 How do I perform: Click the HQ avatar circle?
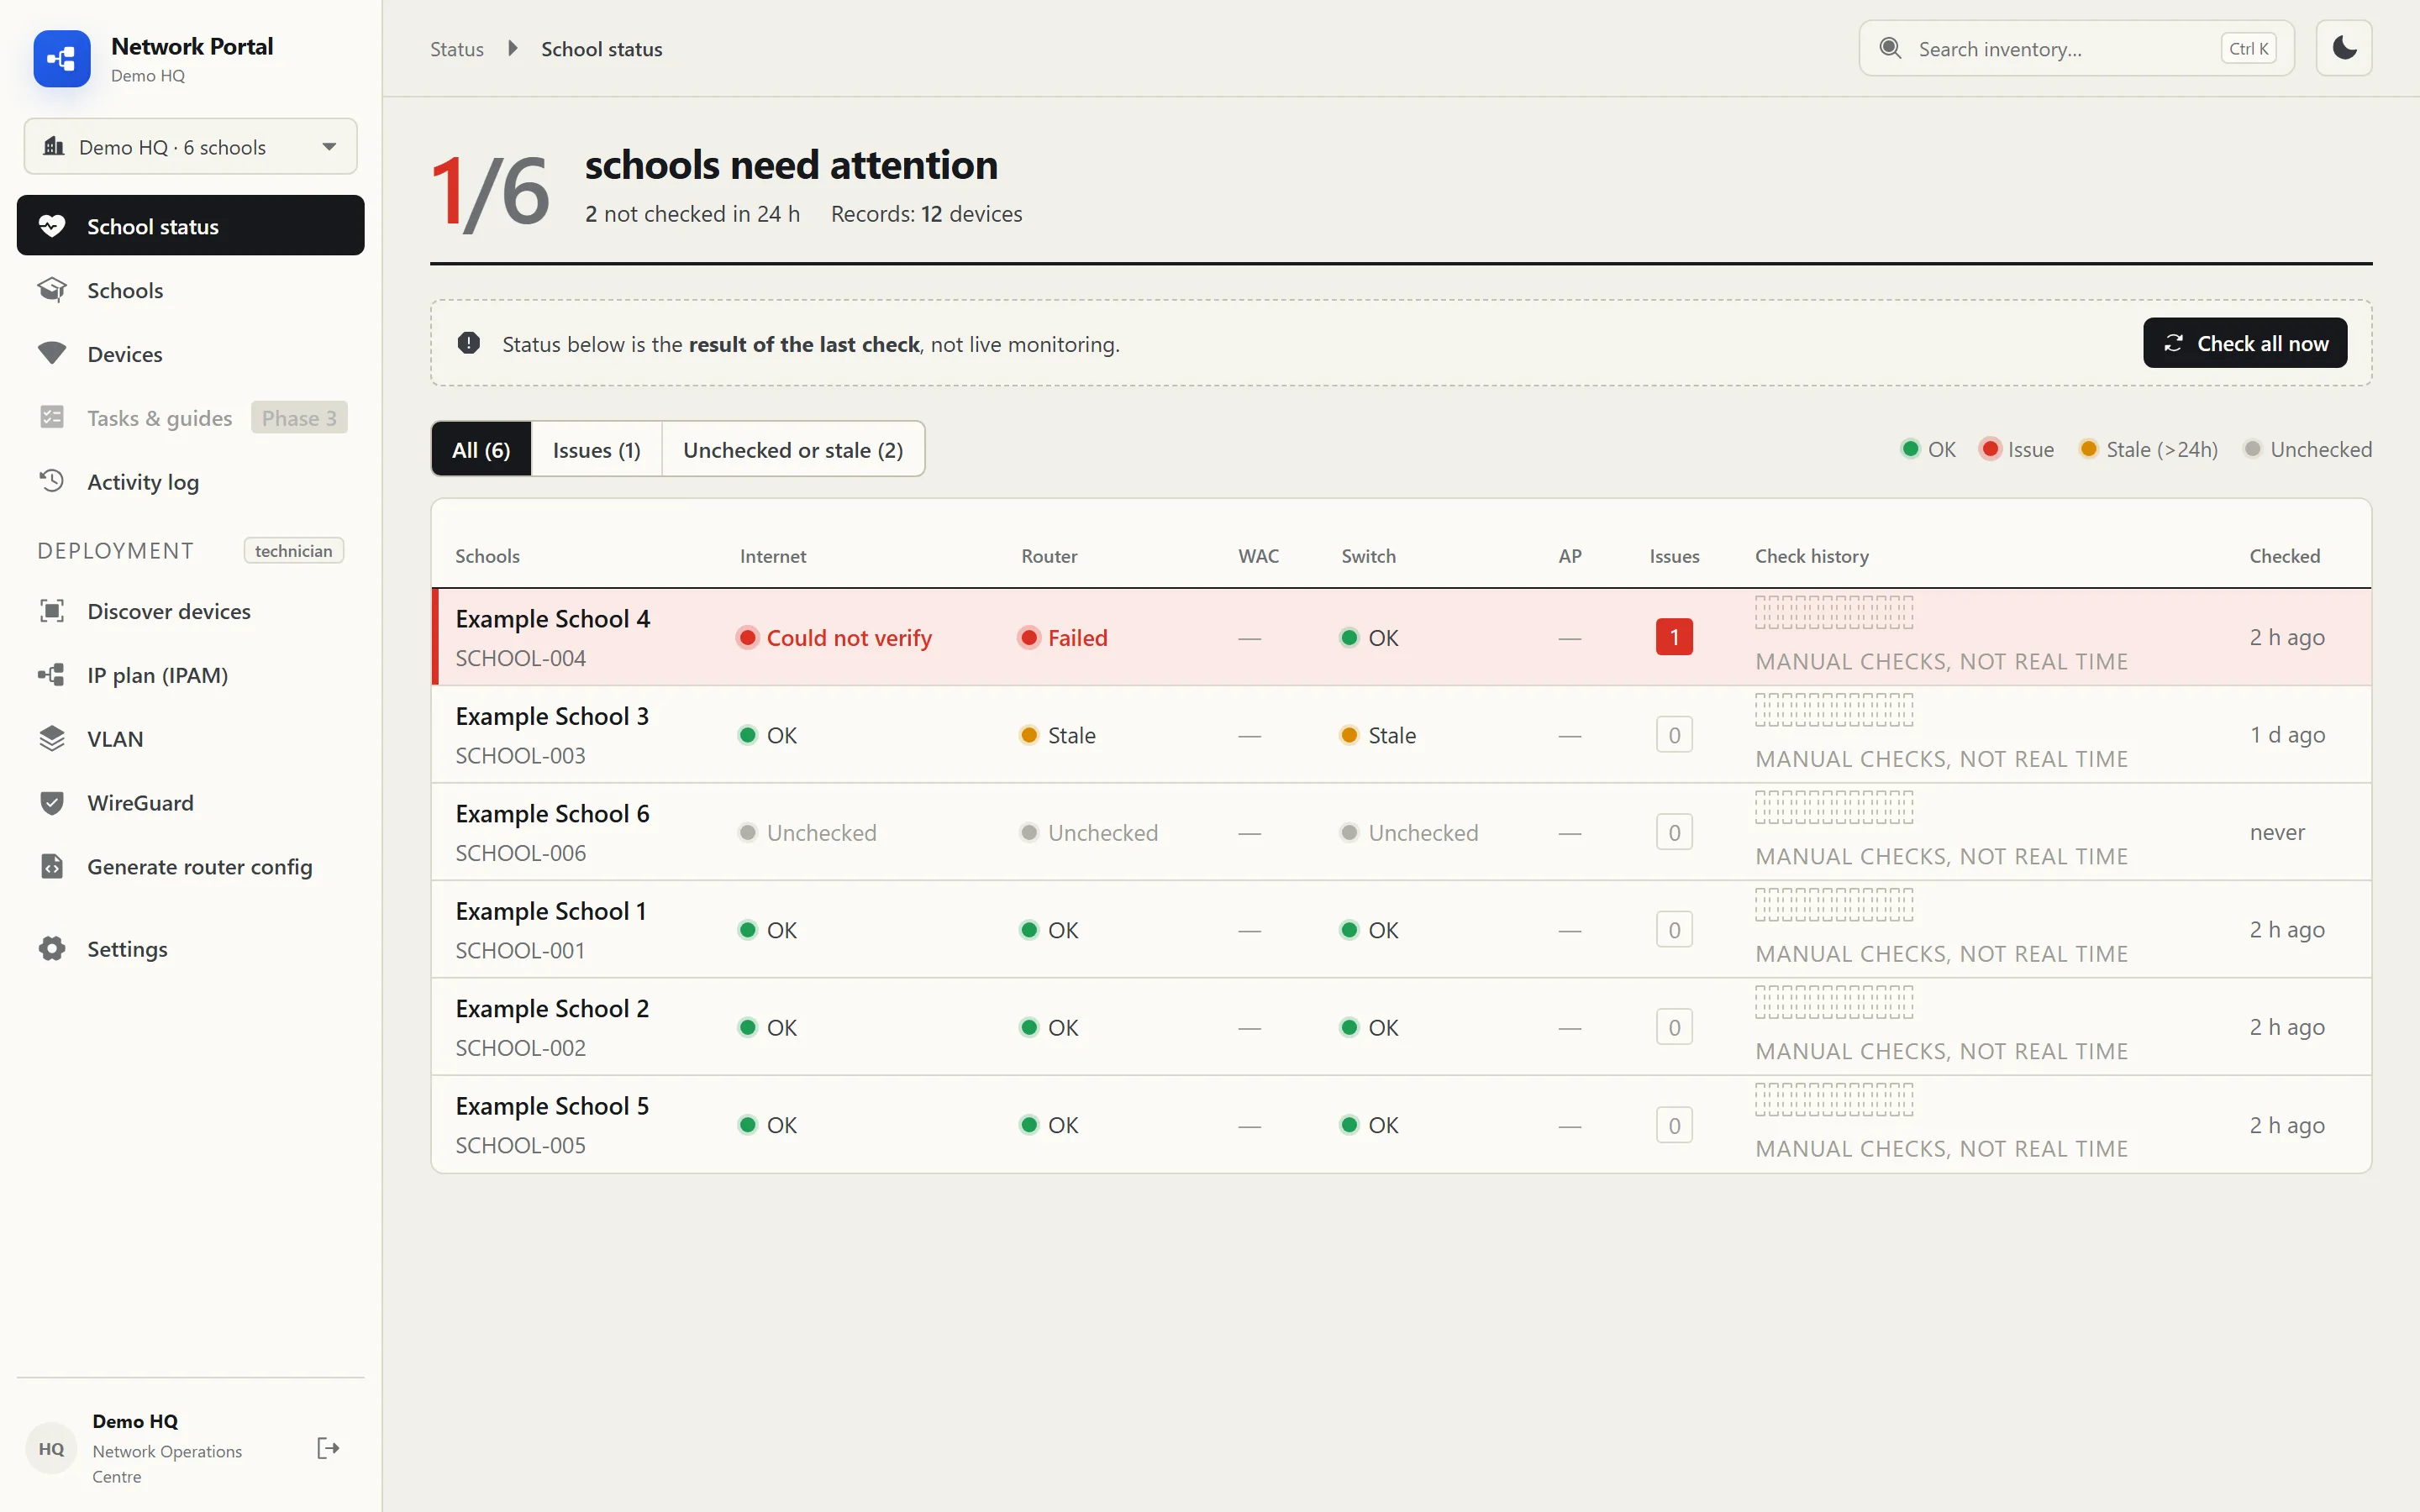pos(51,1448)
